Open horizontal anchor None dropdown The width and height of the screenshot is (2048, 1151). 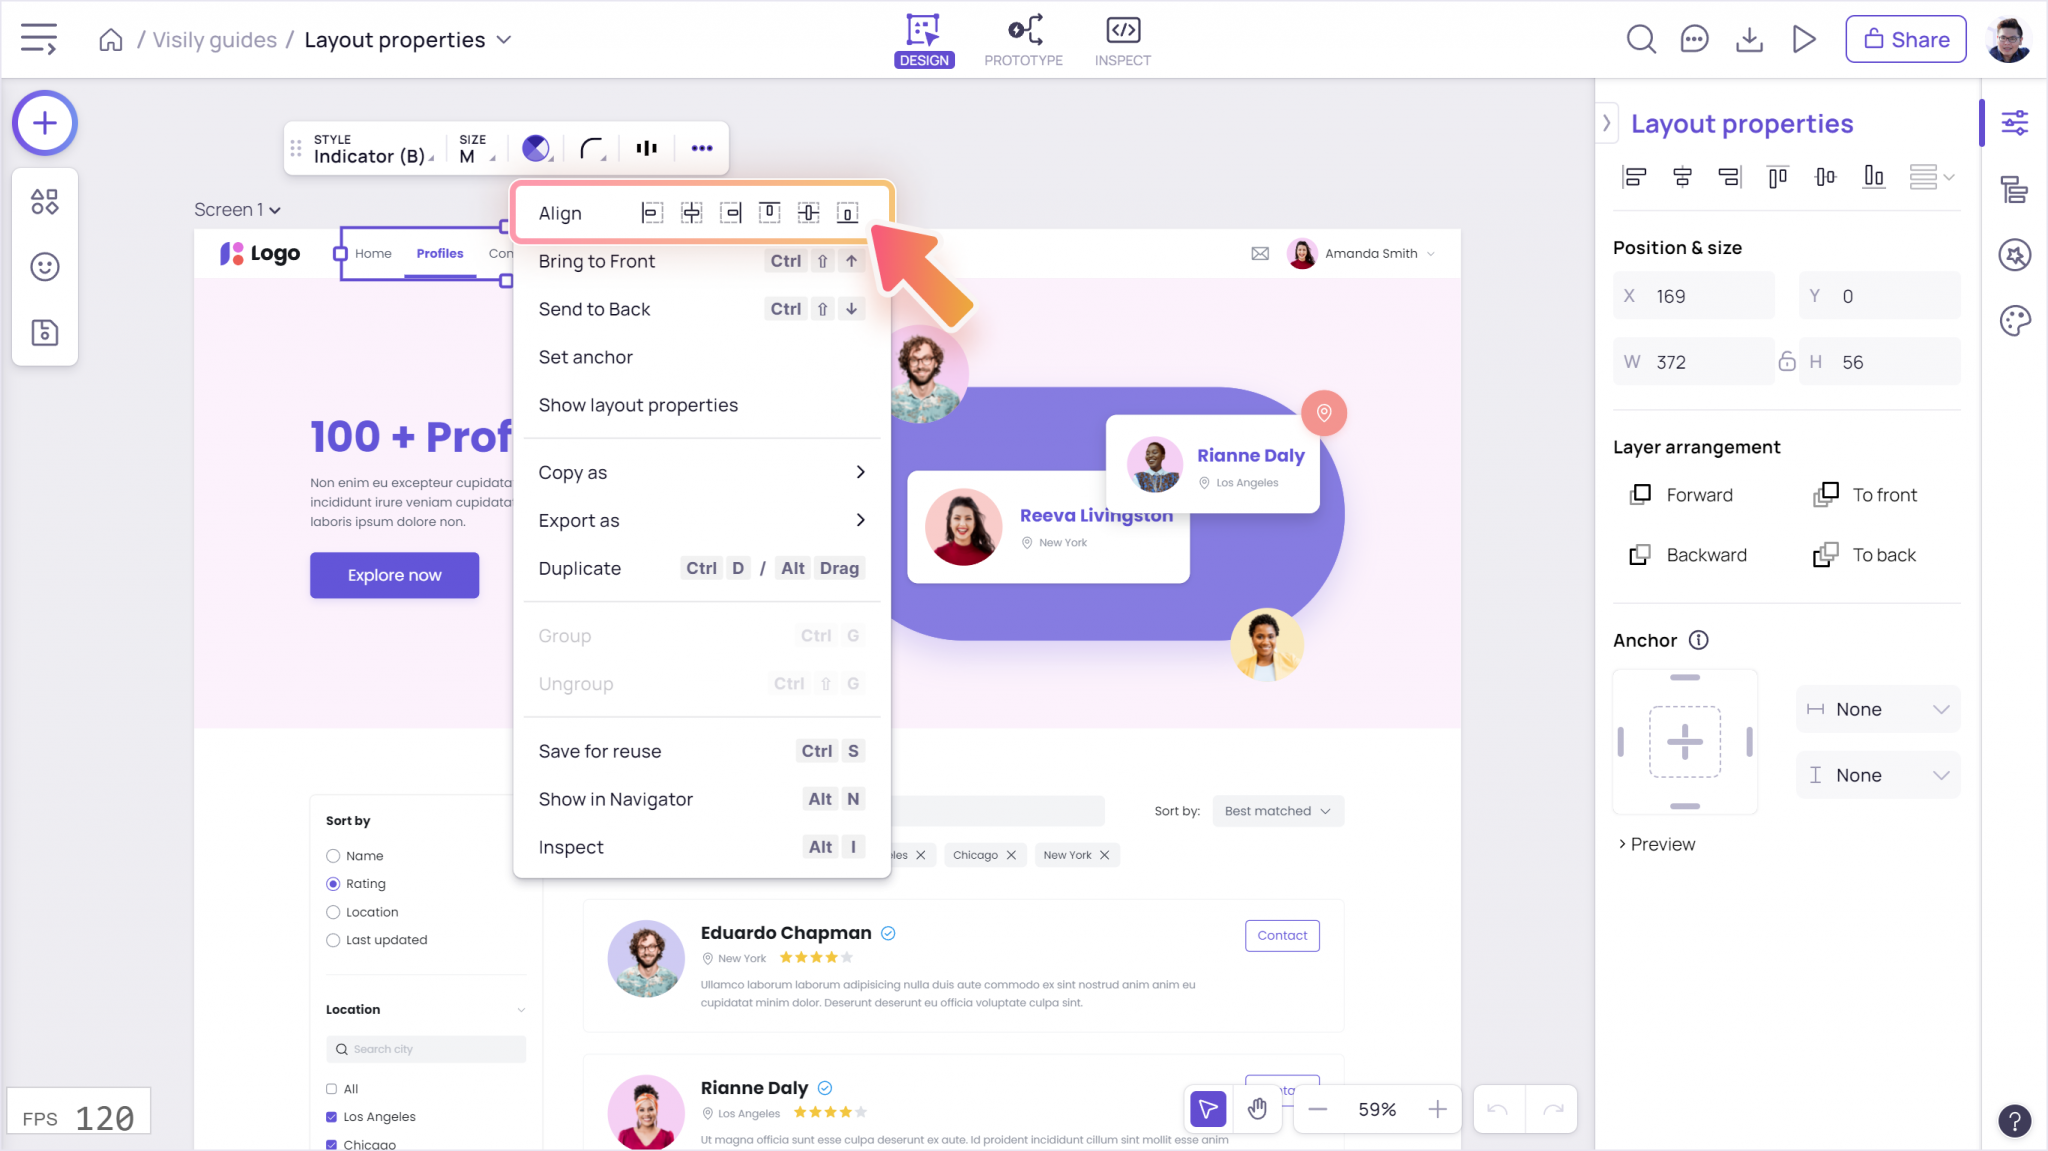click(1877, 709)
